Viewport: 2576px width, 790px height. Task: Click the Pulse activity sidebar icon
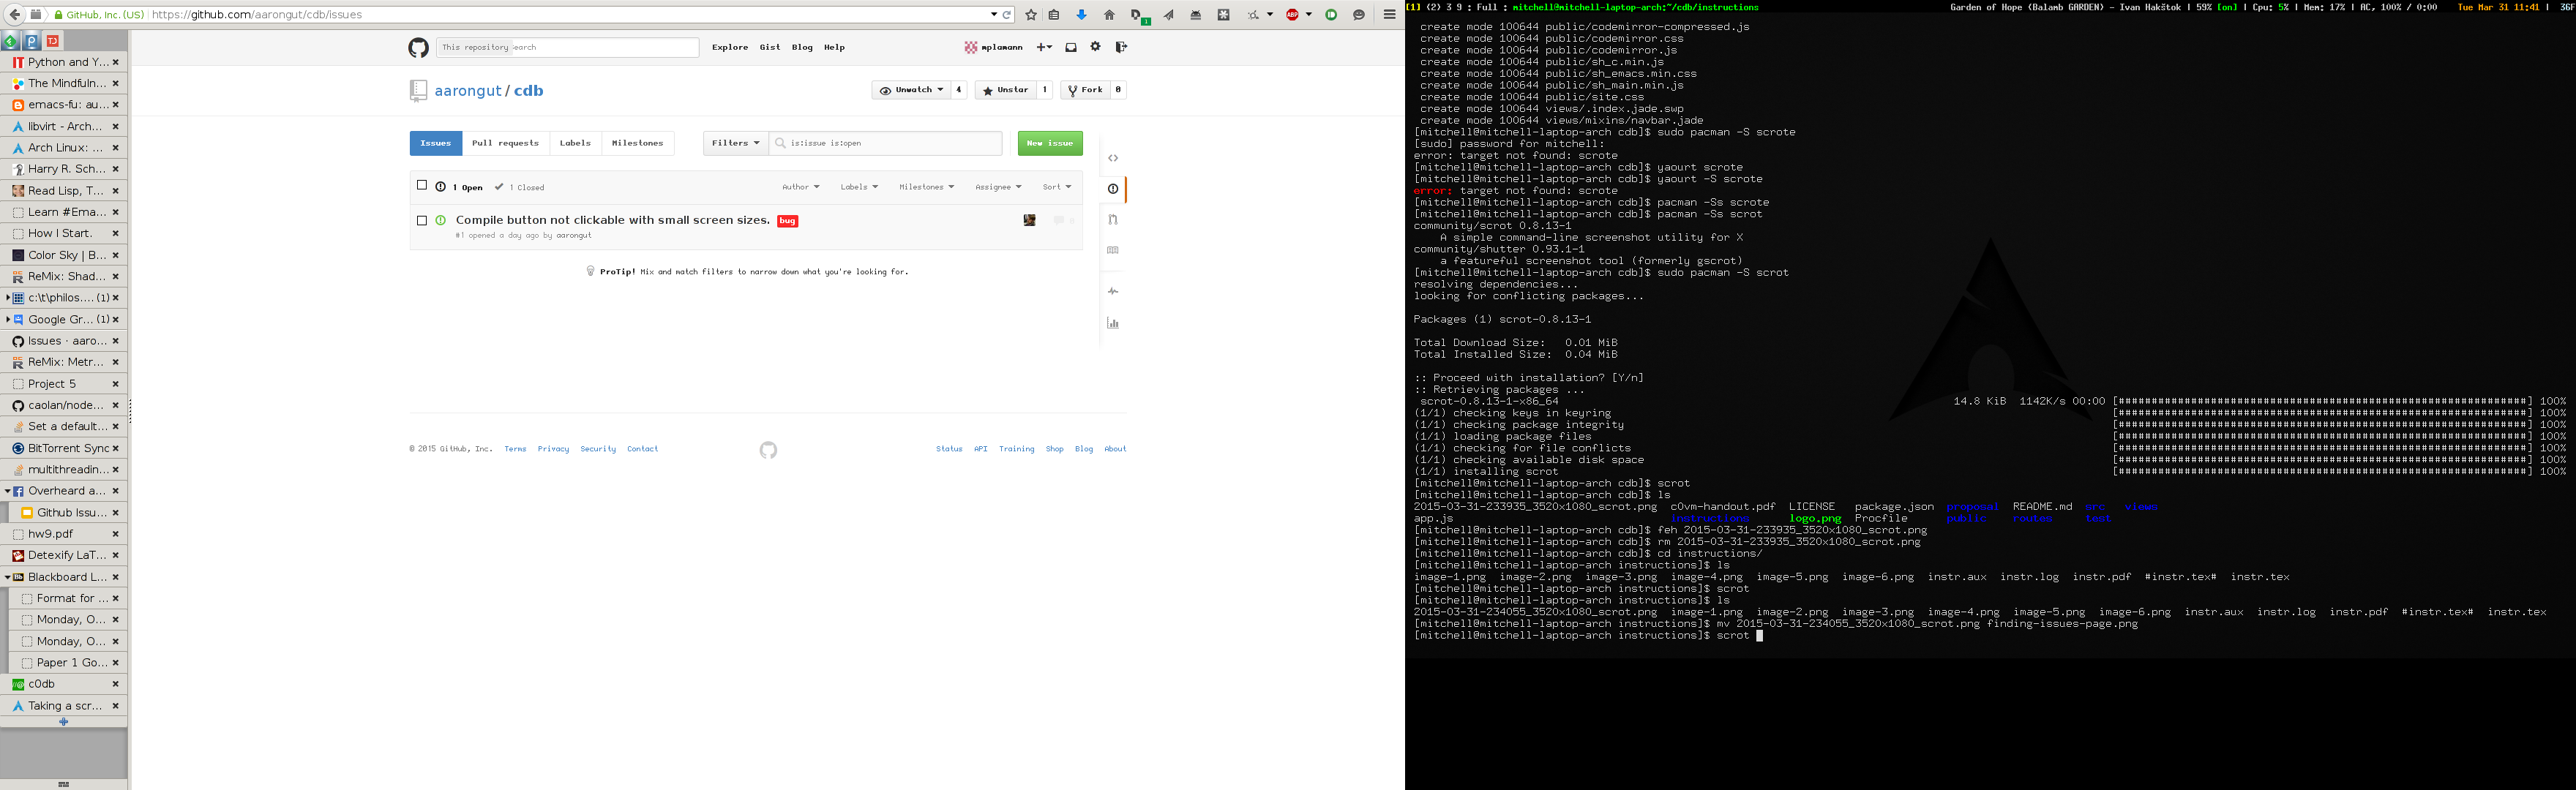pos(1113,291)
